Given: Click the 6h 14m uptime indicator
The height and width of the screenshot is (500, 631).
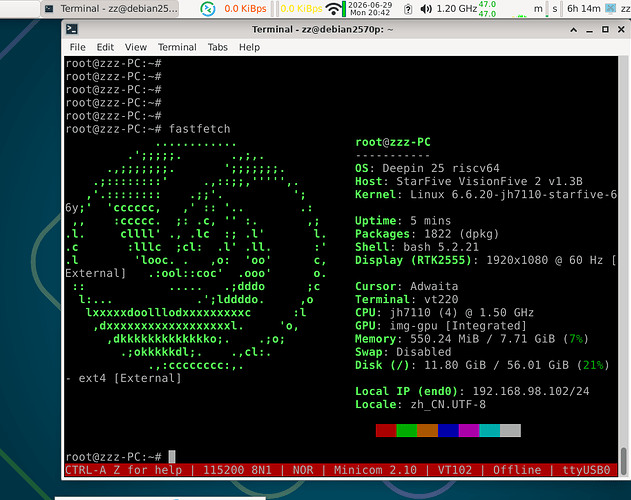Looking at the screenshot, I should click(584, 8).
